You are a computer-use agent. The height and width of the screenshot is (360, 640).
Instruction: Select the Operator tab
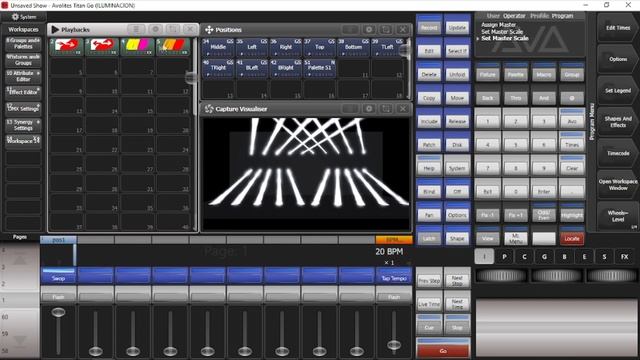pos(514,16)
